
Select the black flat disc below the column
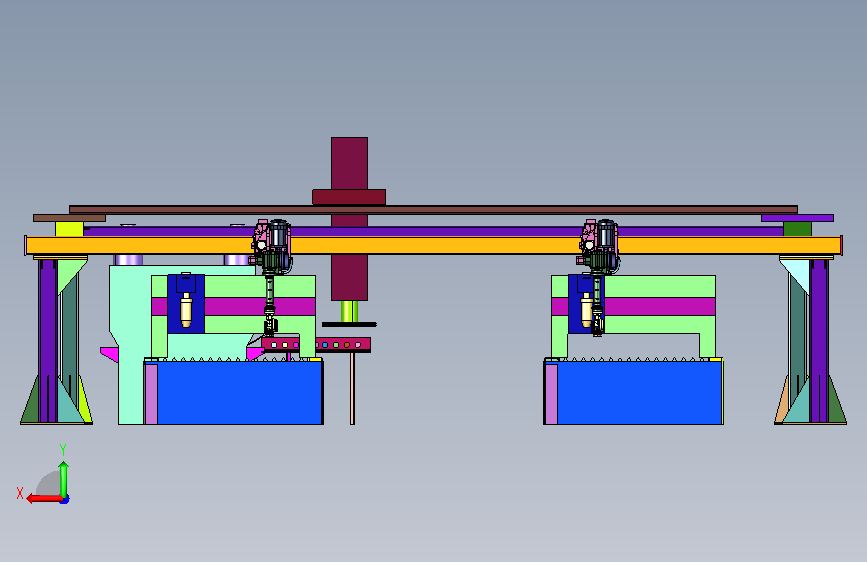pos(349,324)
